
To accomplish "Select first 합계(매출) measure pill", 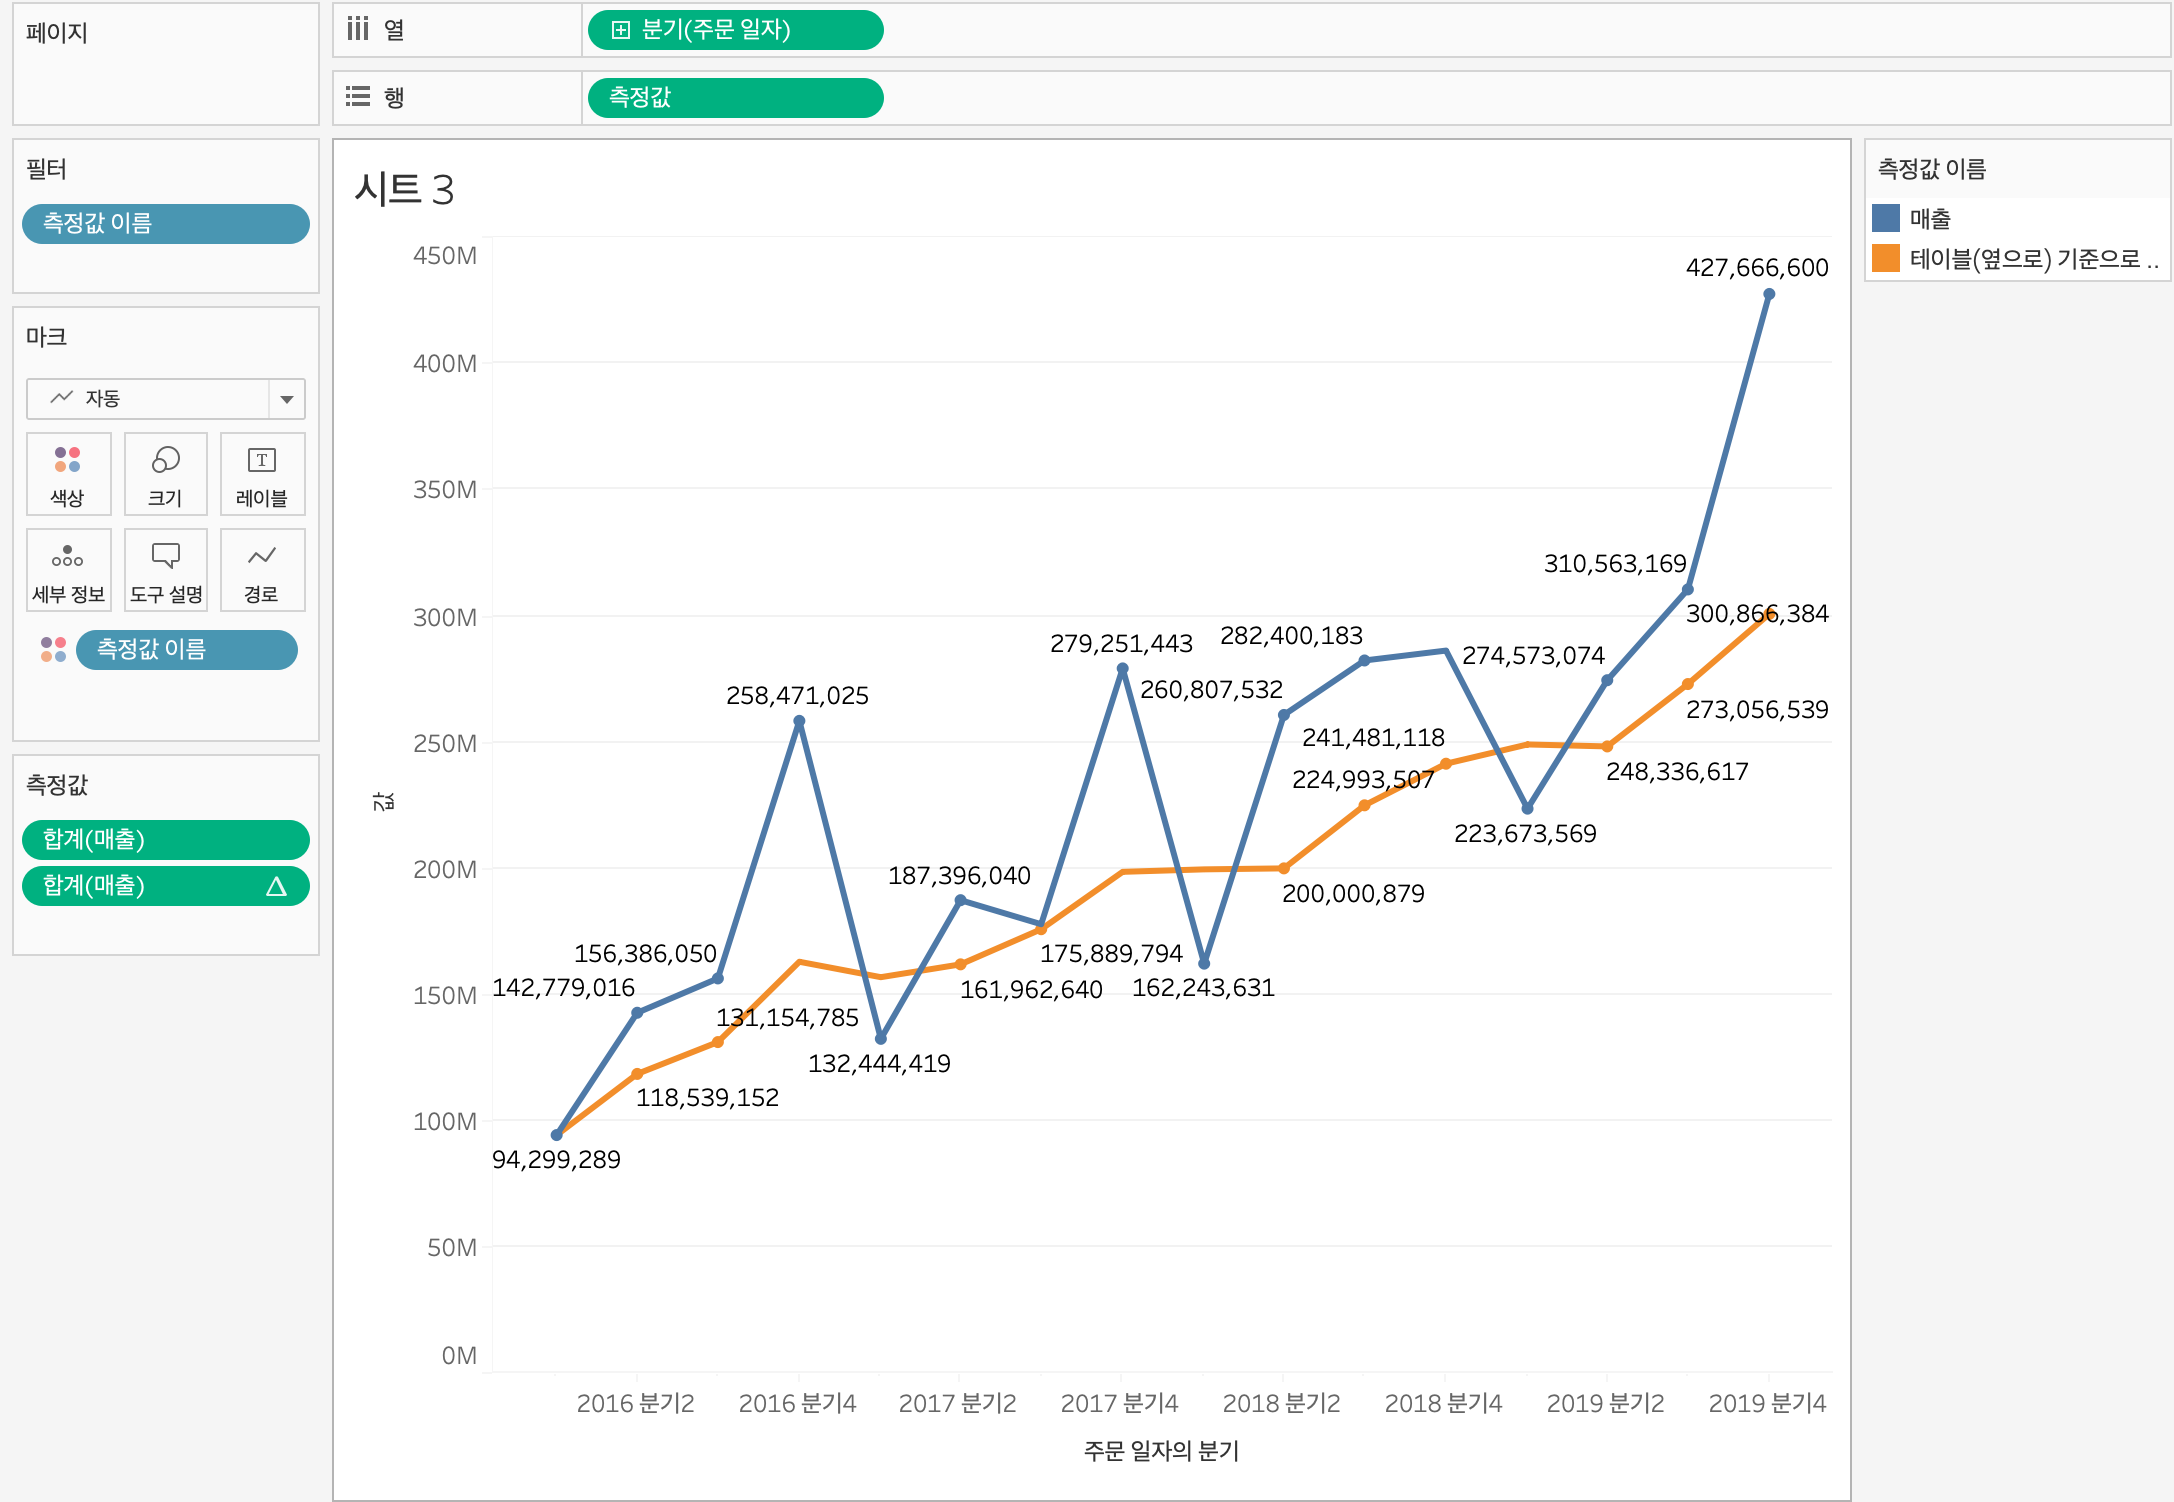I will pyautogui.click(x=165, y=840).
